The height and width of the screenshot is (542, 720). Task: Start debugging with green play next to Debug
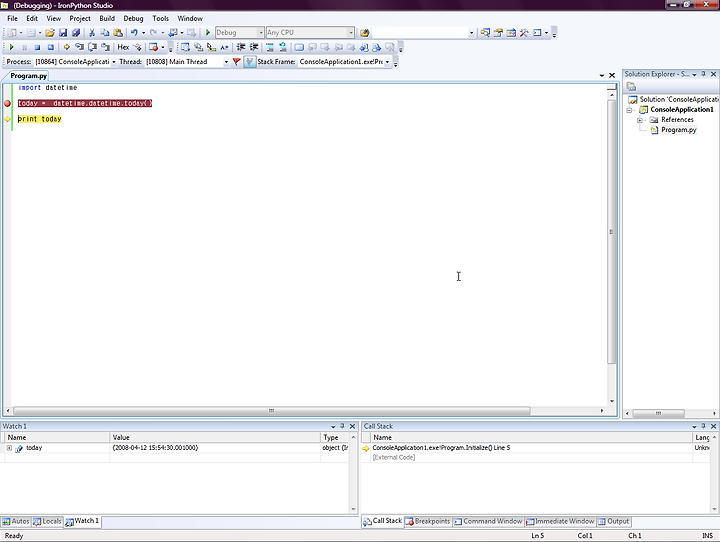[208, 33]
